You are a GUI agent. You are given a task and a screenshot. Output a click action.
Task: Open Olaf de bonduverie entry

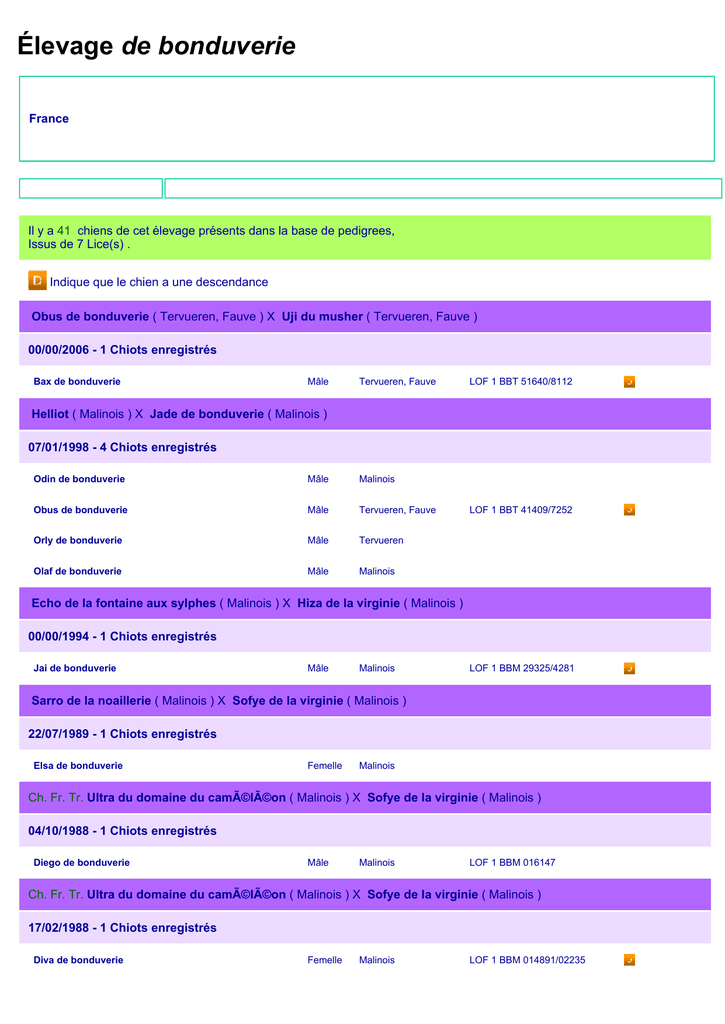click(x=78, y=571)
